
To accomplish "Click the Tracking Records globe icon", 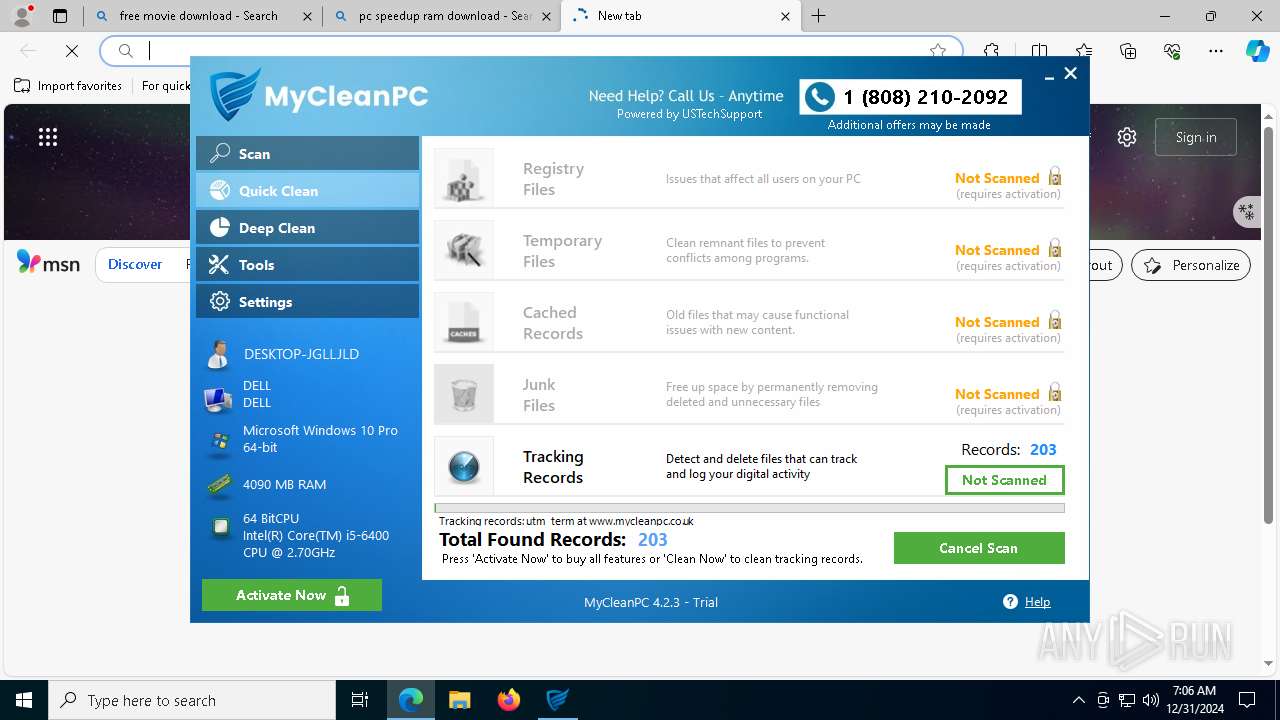I will tap(464, 467).
